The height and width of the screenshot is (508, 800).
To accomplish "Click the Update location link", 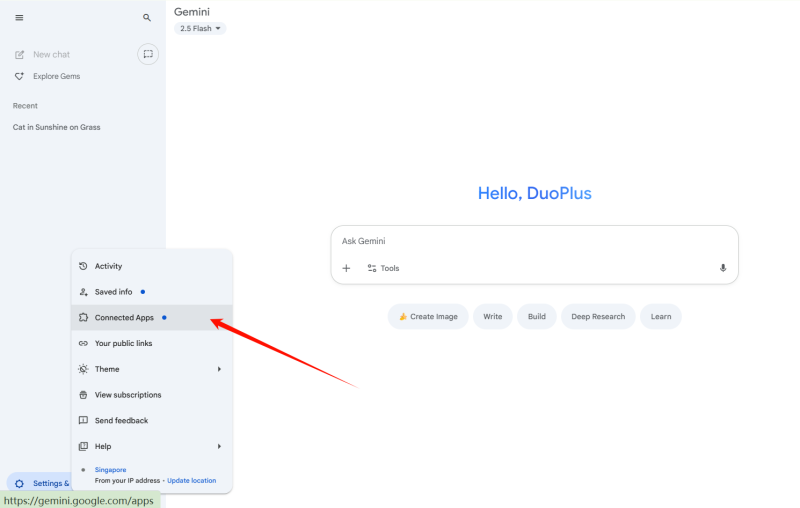I will [191, 481].
